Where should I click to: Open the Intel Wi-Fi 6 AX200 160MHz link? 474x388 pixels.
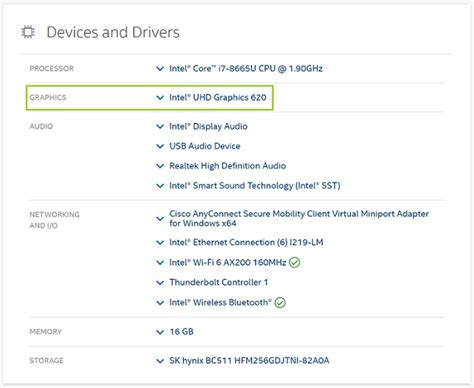coord(228,262)
